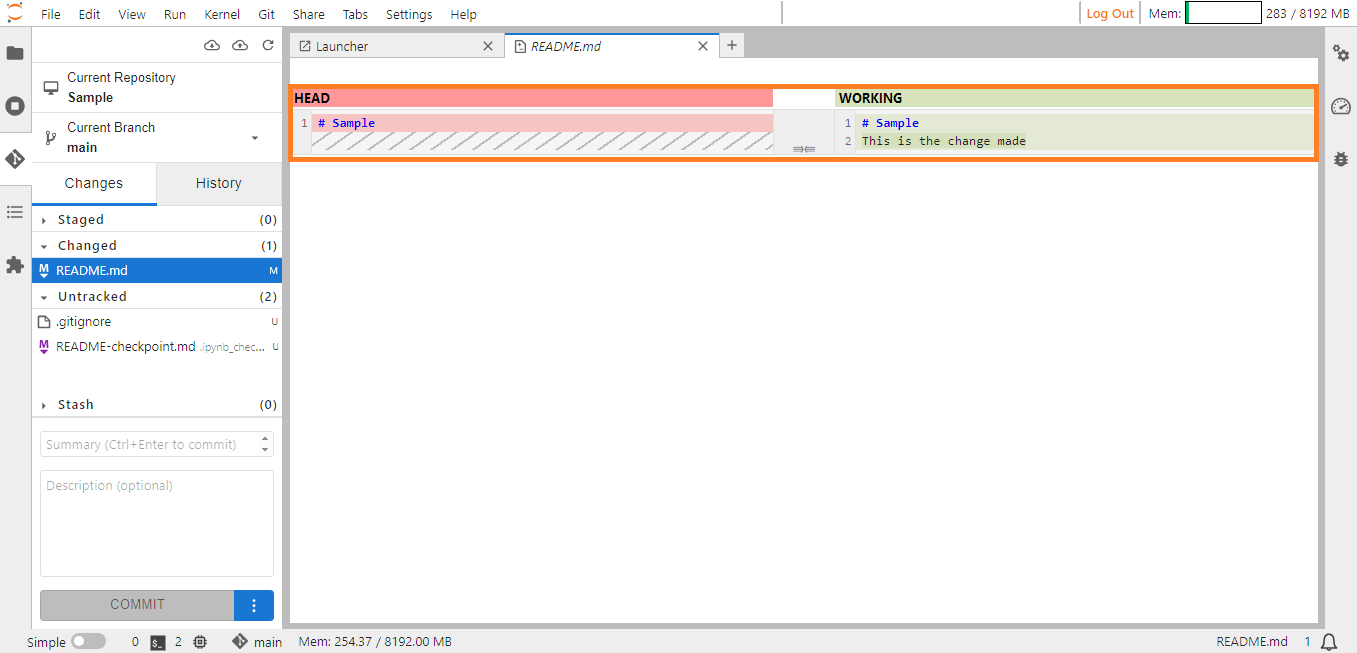Select README.md in Changed list
1357x653 pixels.
157,271
